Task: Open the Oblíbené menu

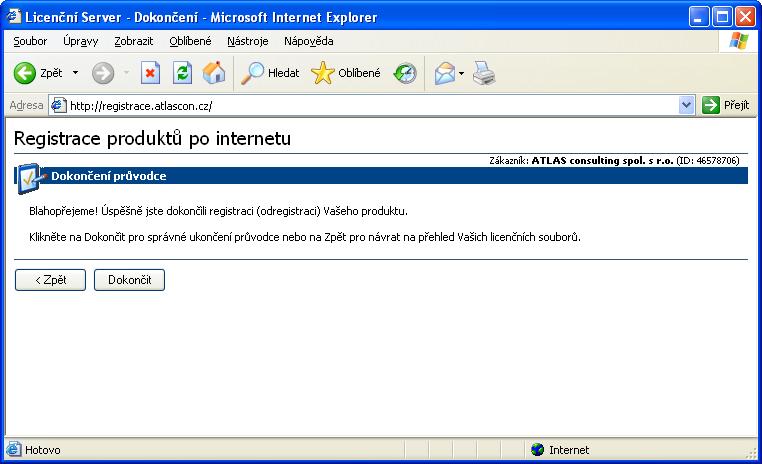Action: pos(190,41)
